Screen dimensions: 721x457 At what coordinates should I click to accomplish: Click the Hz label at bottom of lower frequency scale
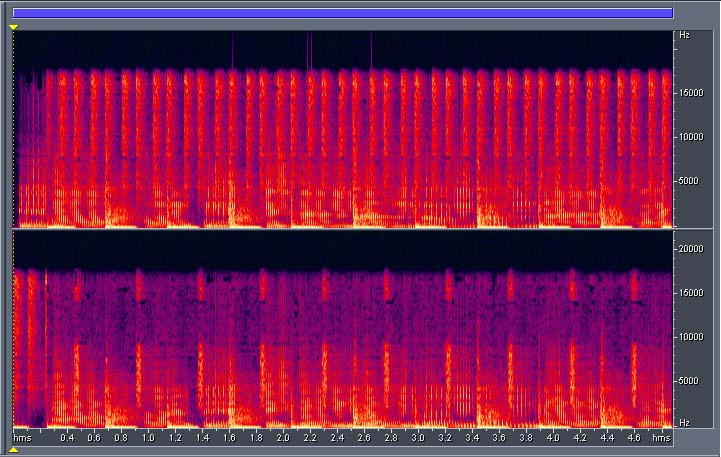click(684, 423)
